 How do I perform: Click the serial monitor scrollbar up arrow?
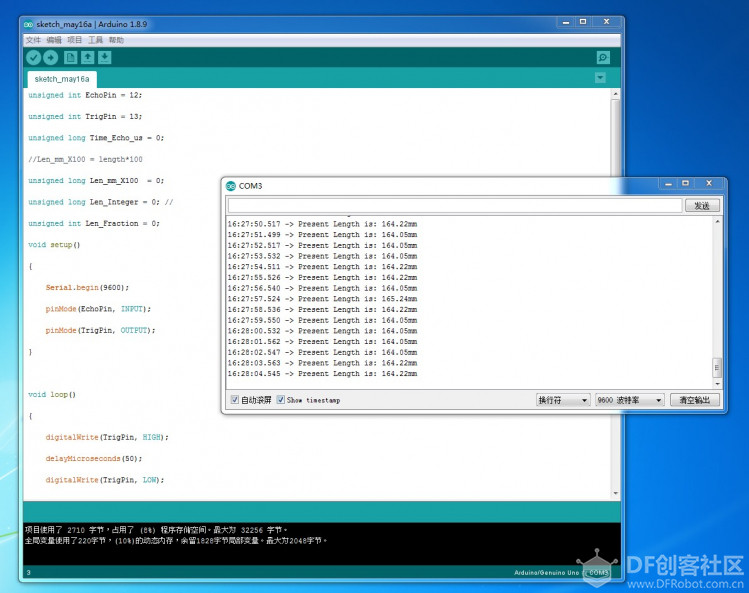tap(717, 221)
